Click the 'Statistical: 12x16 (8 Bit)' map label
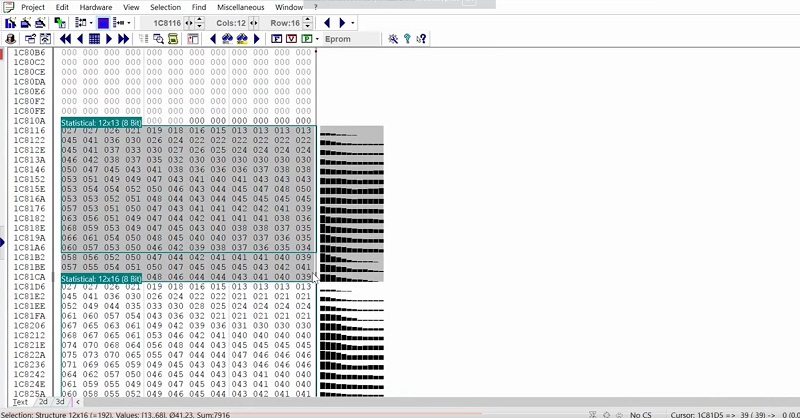This screenshot has height=418, width=800. point(101,279)
